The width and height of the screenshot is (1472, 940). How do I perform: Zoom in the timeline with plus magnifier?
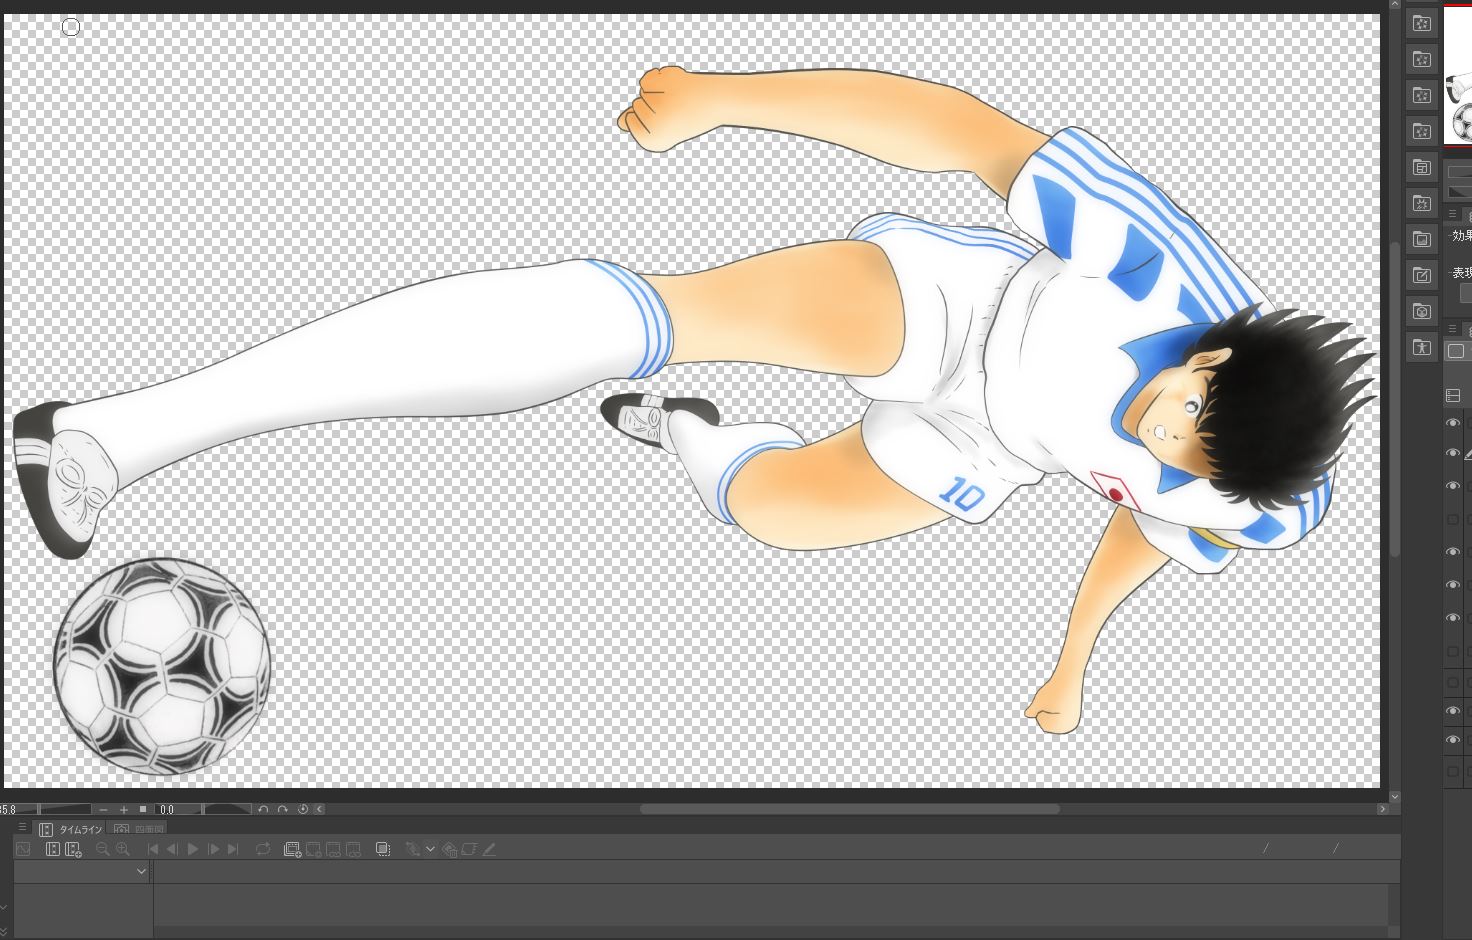point(123,849)
